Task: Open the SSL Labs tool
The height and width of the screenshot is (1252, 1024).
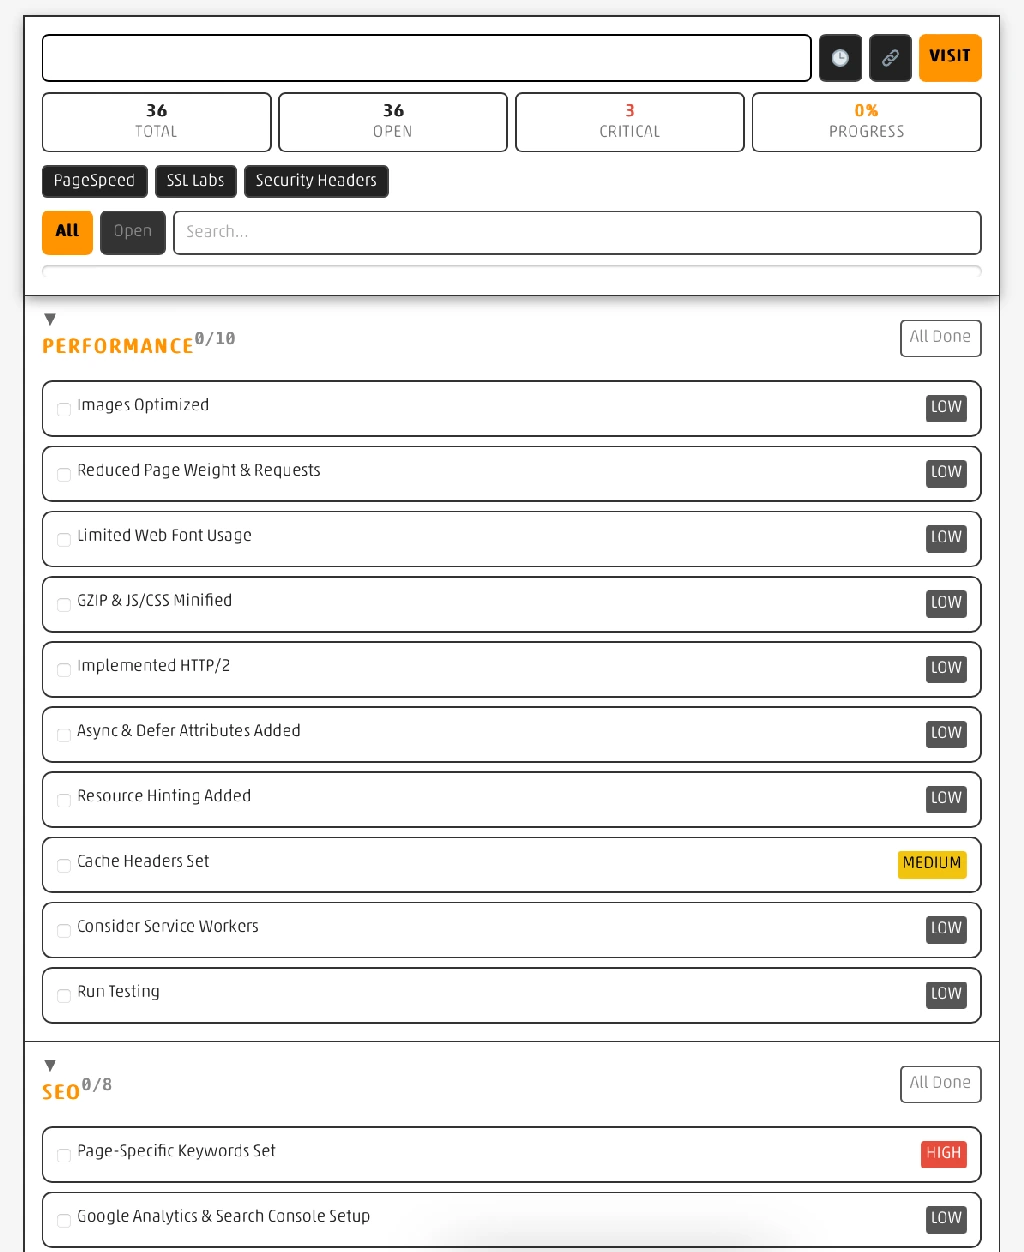Action: [x=196, y=181]
